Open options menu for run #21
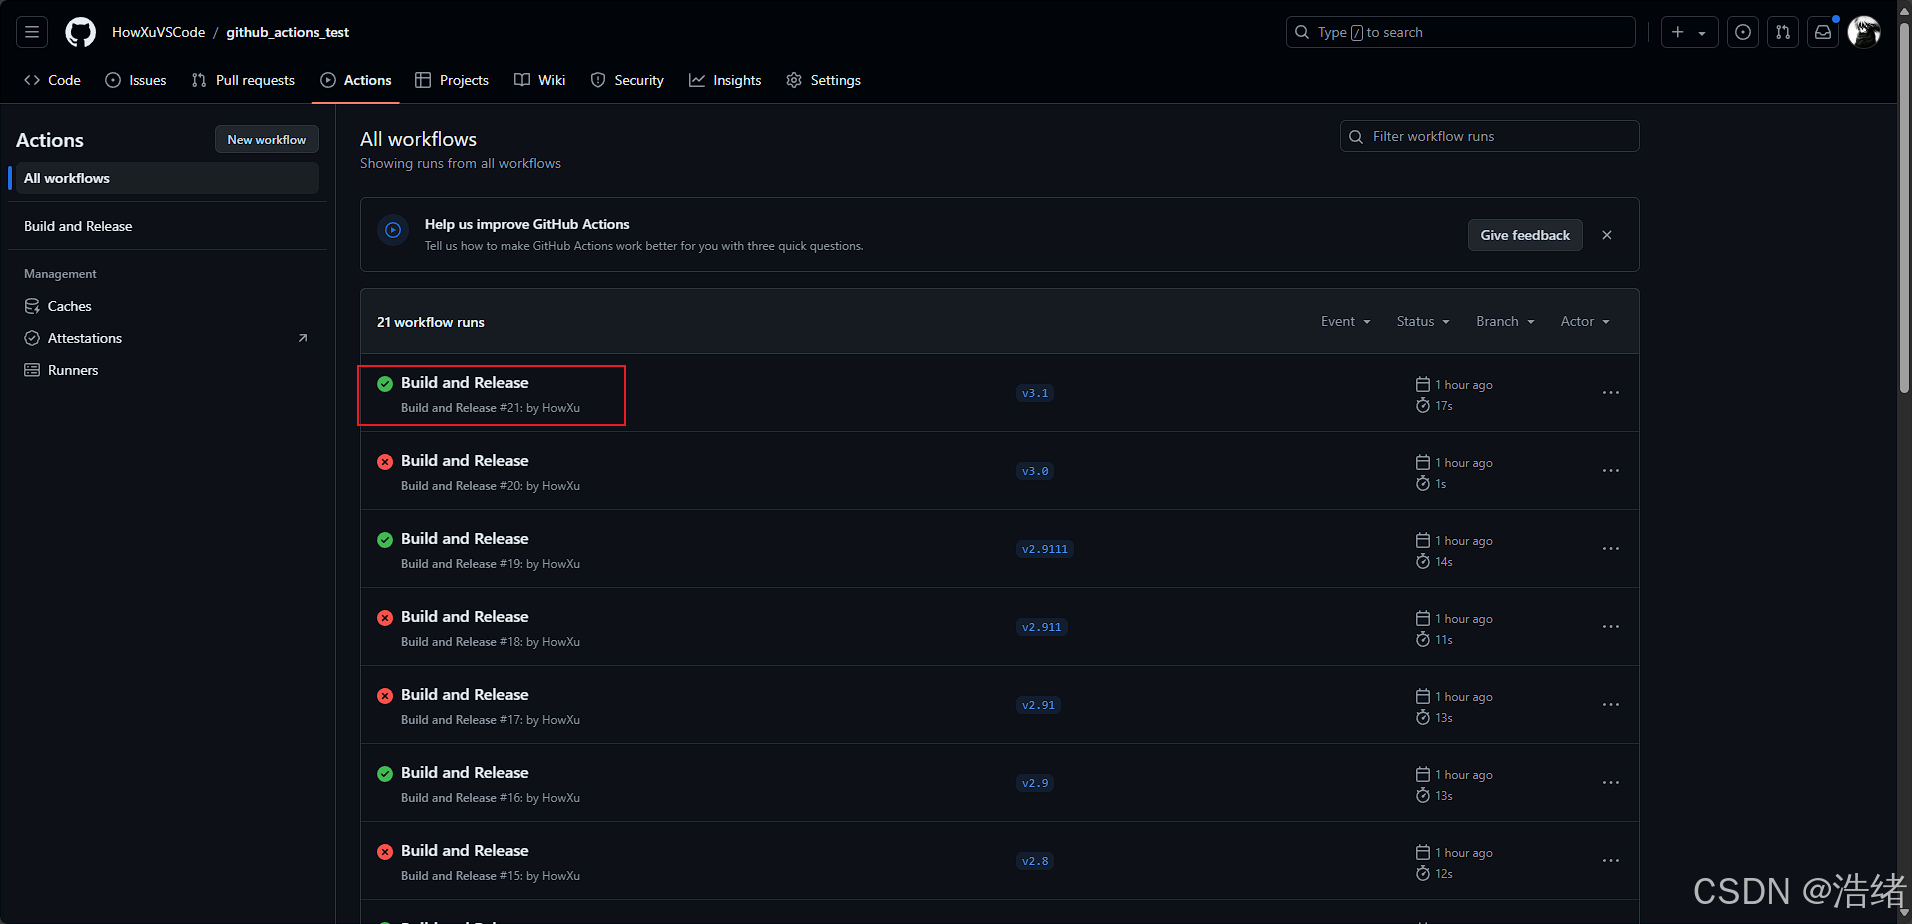The width and height of the screenshot is (1912, 924). [1610, 393]
